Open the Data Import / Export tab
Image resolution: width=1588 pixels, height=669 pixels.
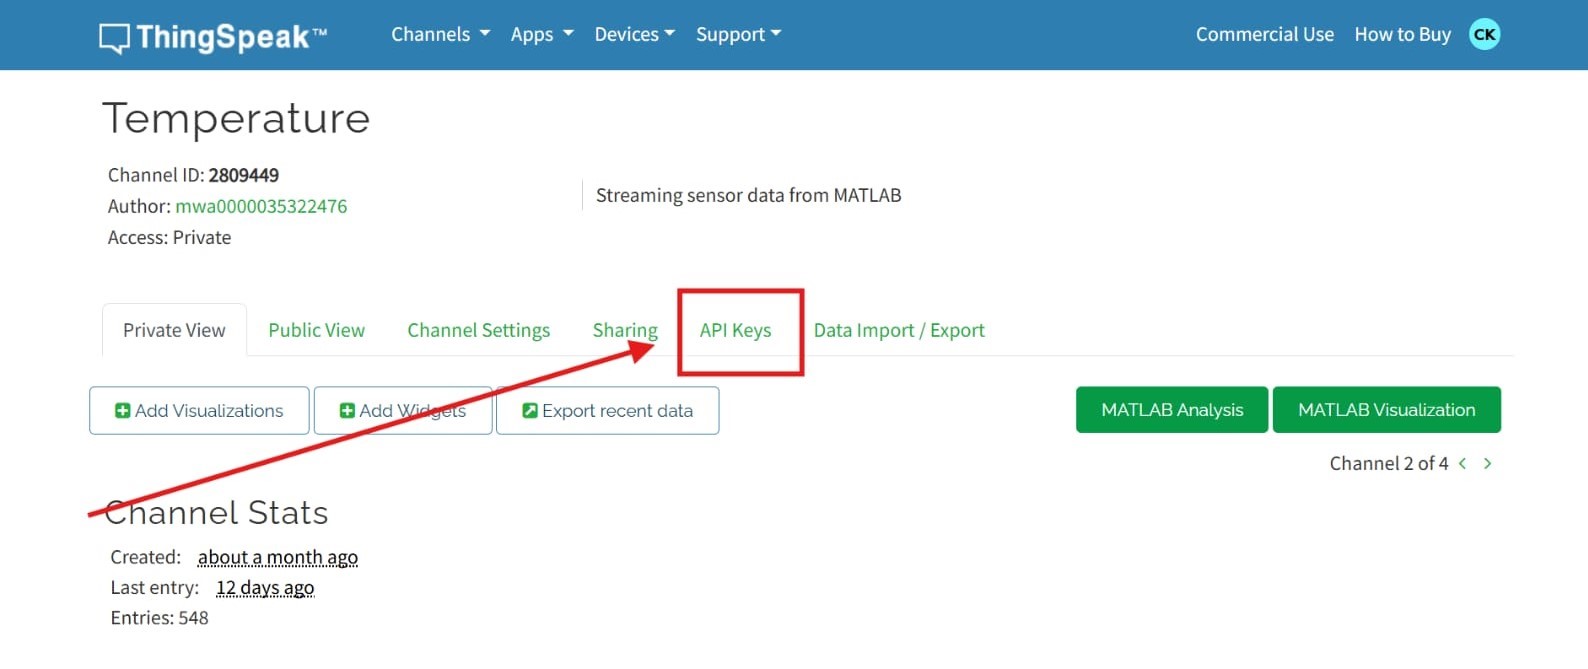point(898,330)
